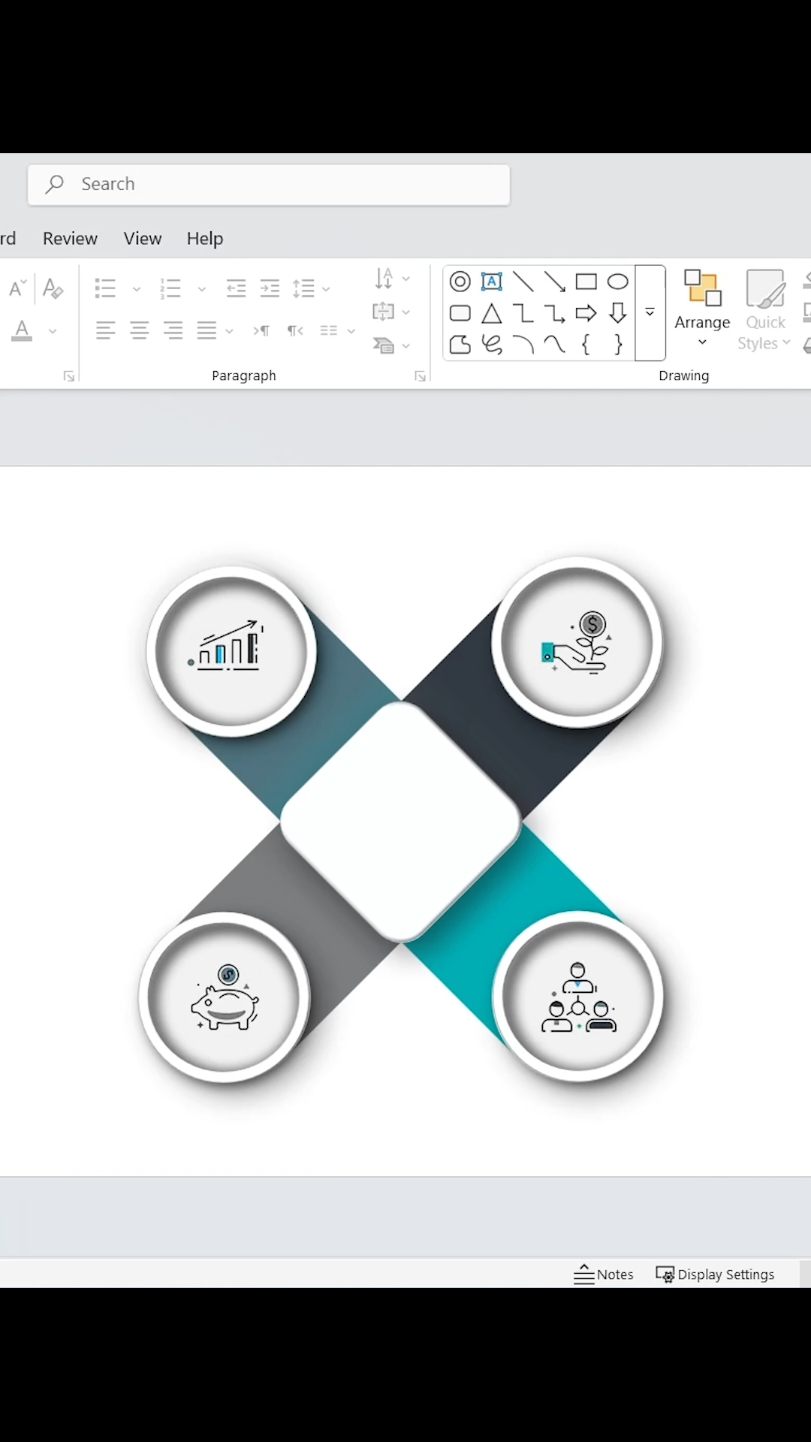Click inside the Search box
Viewport: 811px width, 1442px height.
tap(268, 184)
